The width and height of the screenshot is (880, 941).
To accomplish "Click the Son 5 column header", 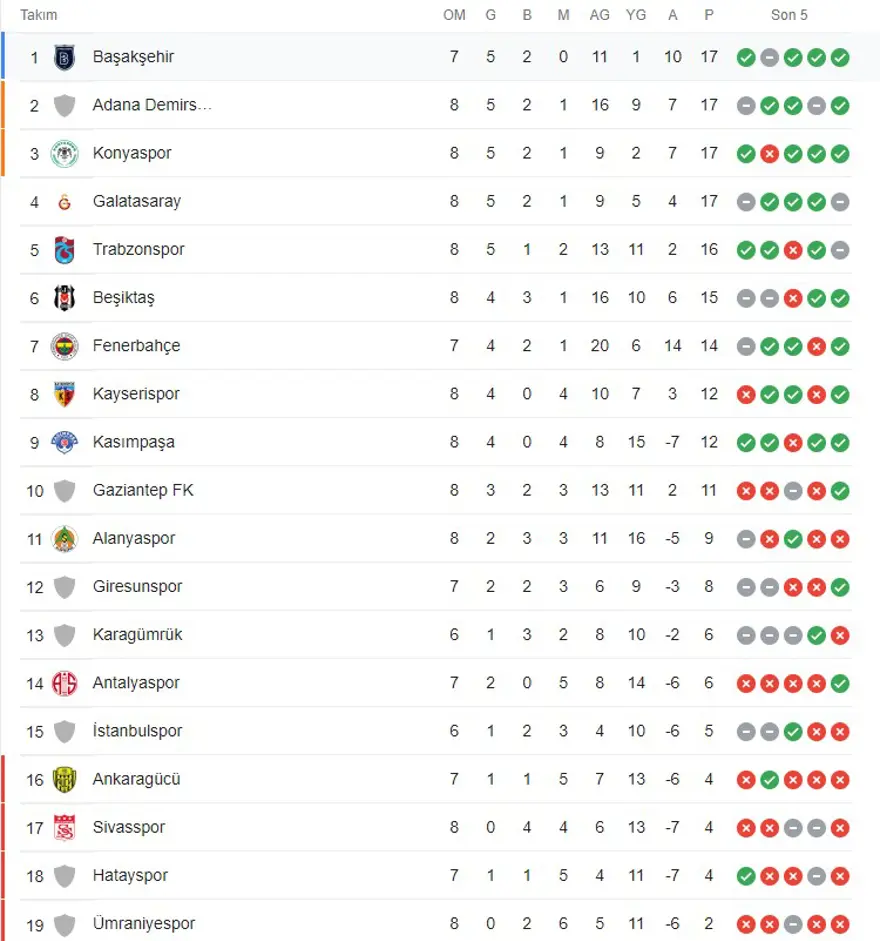I will pyautogui.click(x=789, y=15).
